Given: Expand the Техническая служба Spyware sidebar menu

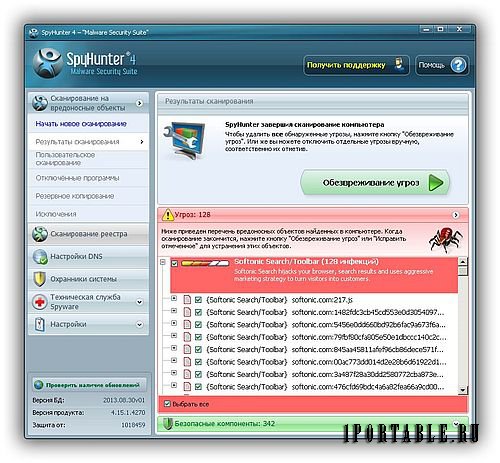Looking at the screenshot, I should pos(140,302).
